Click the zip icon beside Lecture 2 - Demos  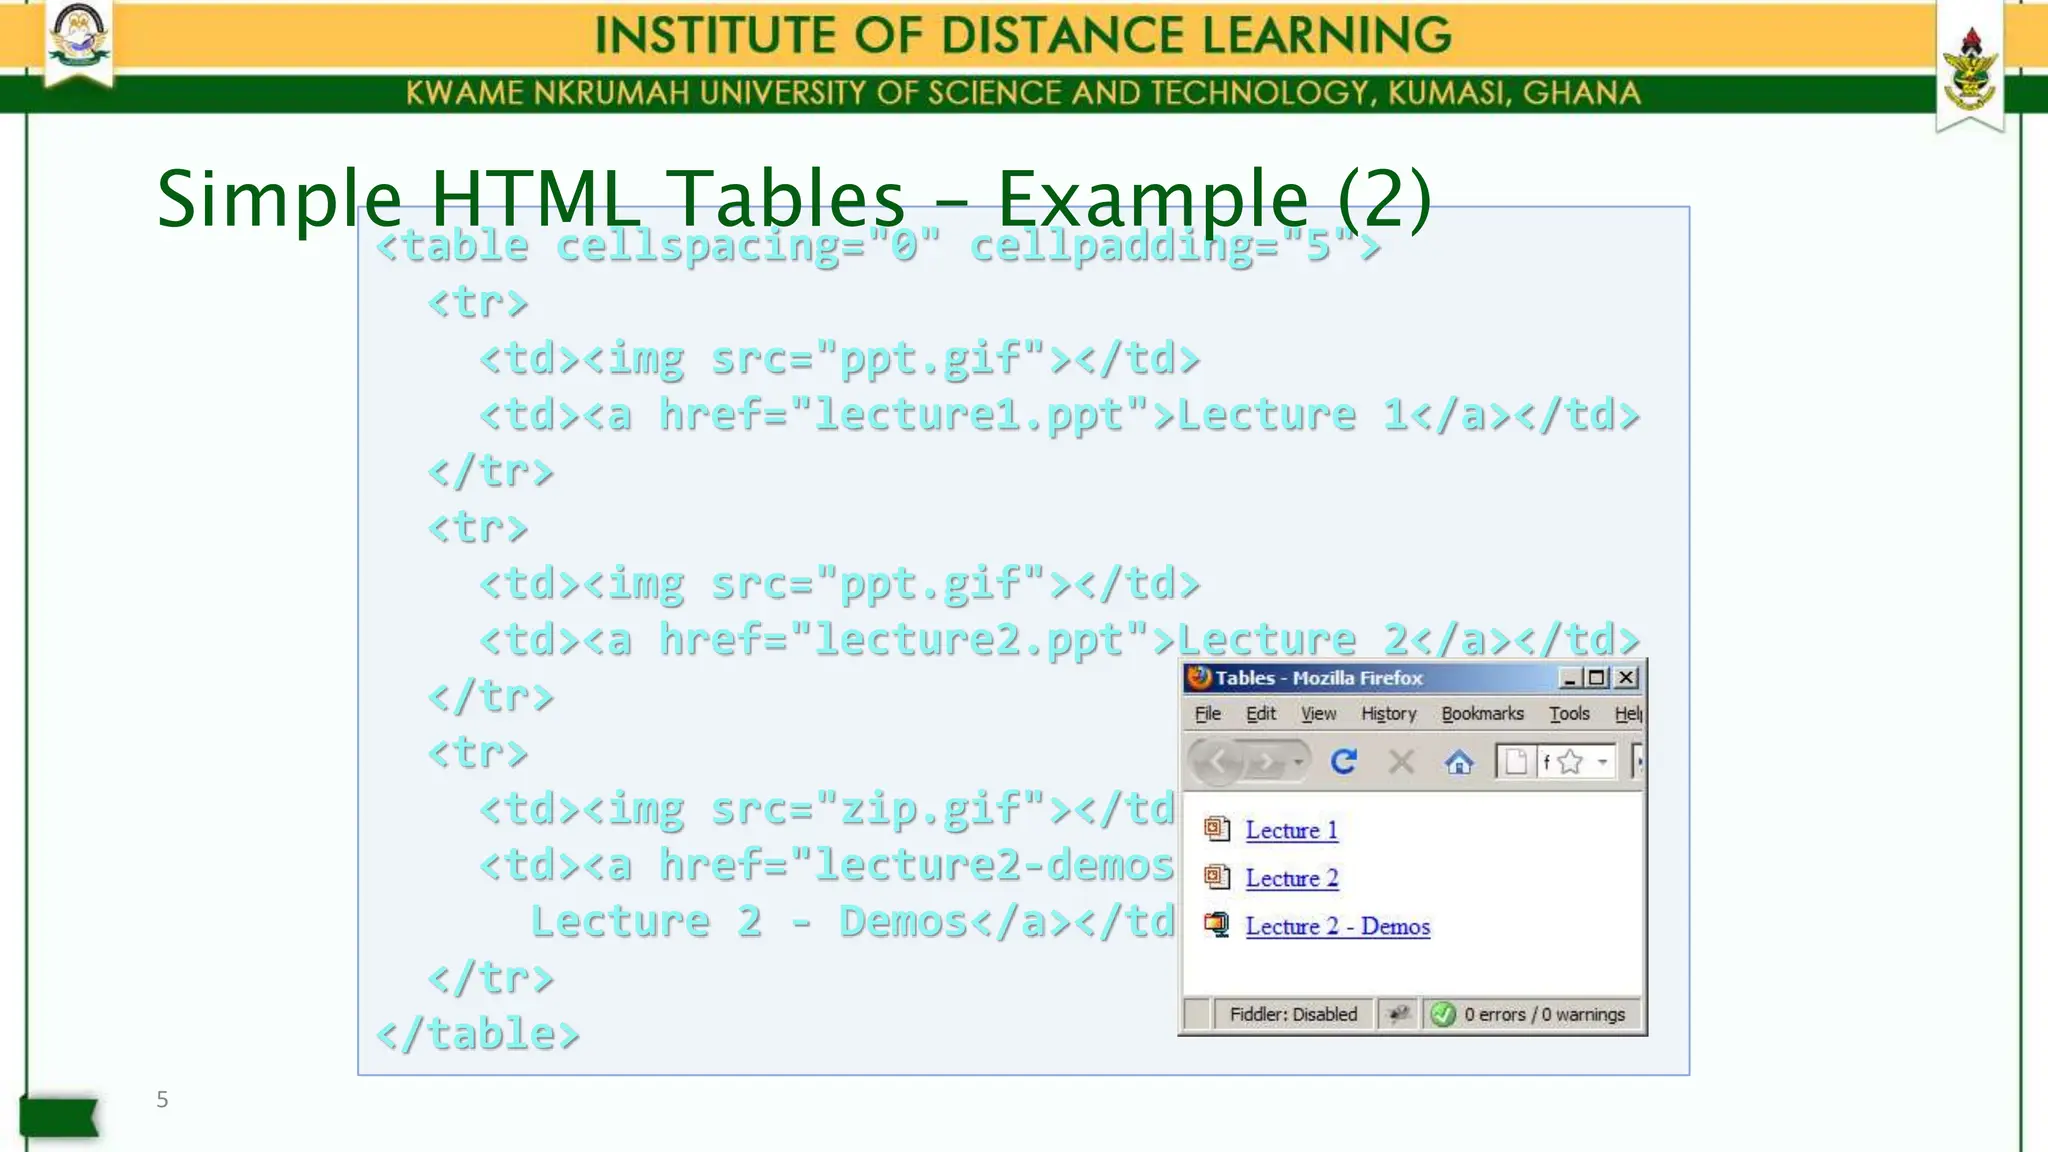point(1216,925)
